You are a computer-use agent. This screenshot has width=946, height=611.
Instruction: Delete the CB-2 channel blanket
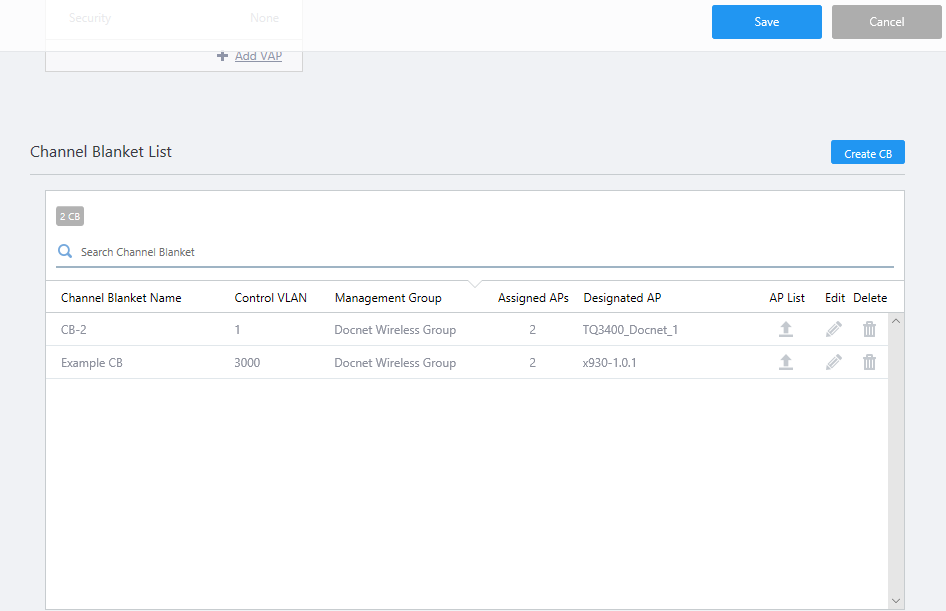pyautogui.click(x=869, y=329)
